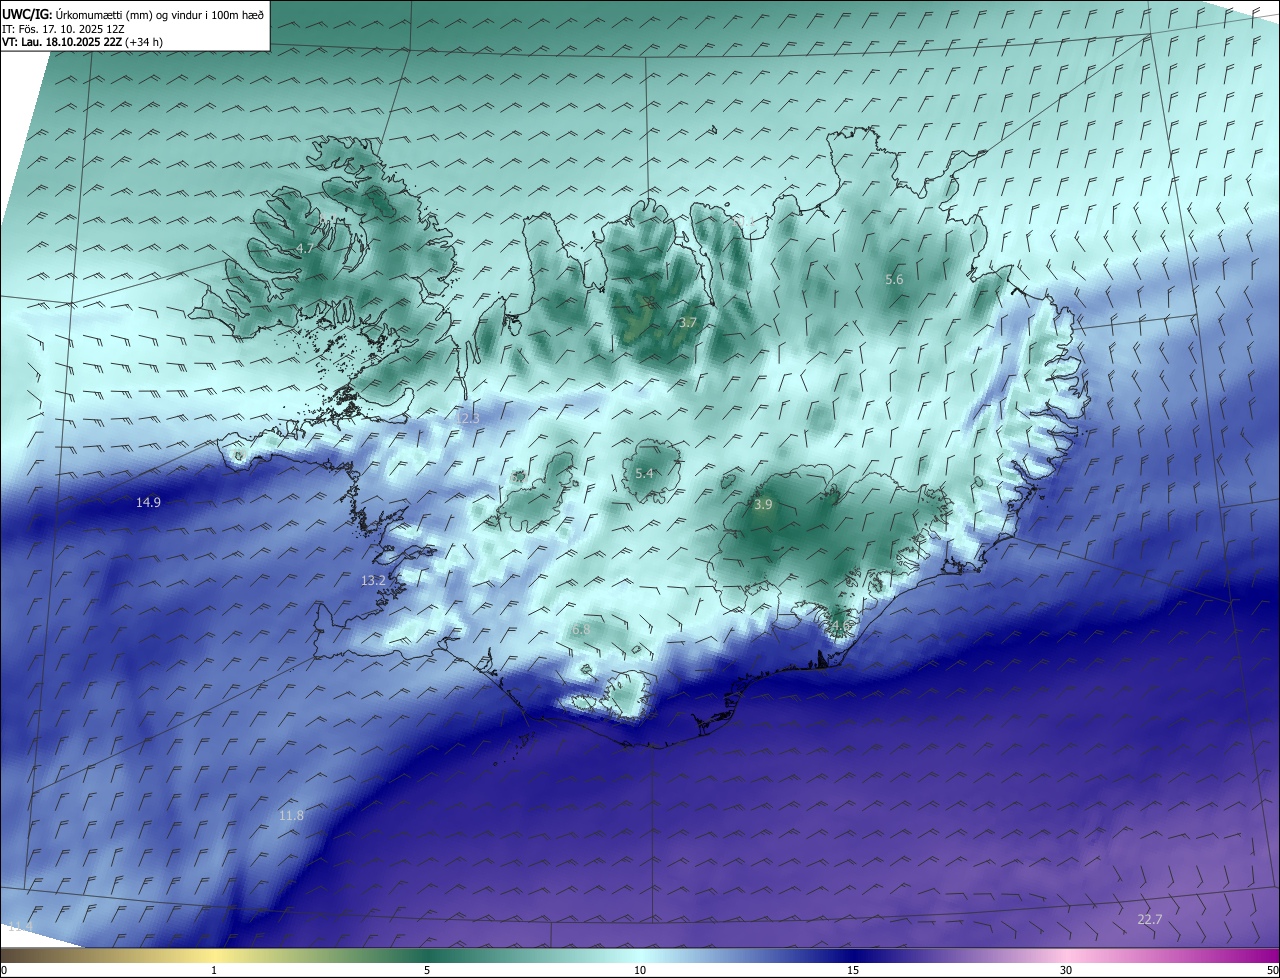Click the 0 tick label on the color scale

[4, 970]
